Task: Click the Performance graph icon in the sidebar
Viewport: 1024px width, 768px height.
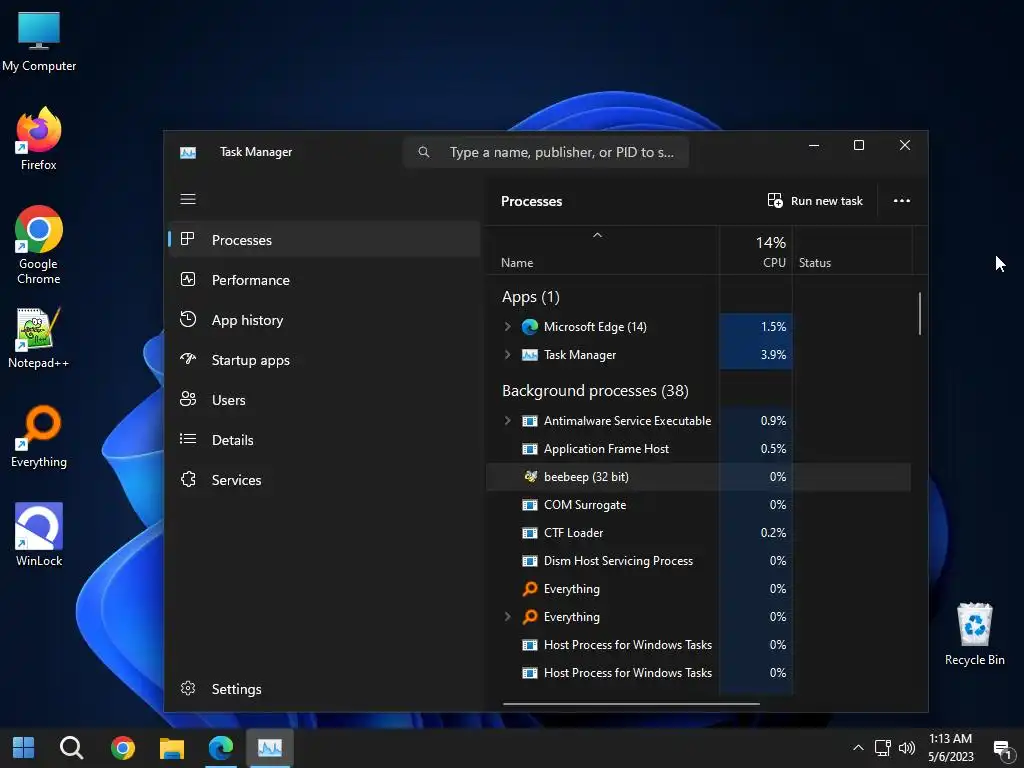Action: point(187,280)
